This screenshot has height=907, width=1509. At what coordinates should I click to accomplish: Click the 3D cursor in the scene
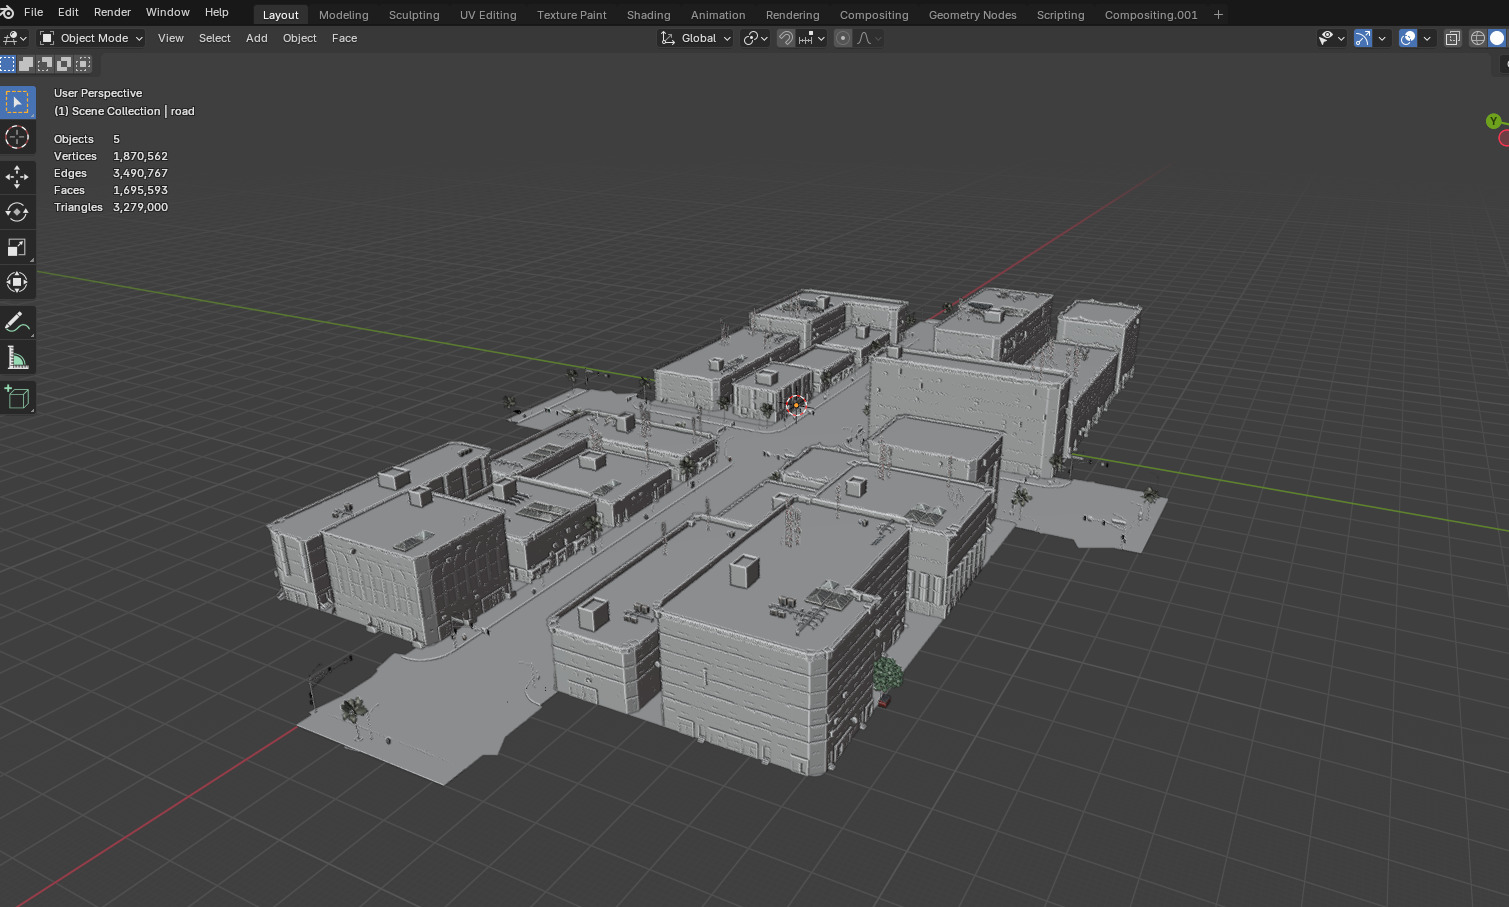coord(796,405)
